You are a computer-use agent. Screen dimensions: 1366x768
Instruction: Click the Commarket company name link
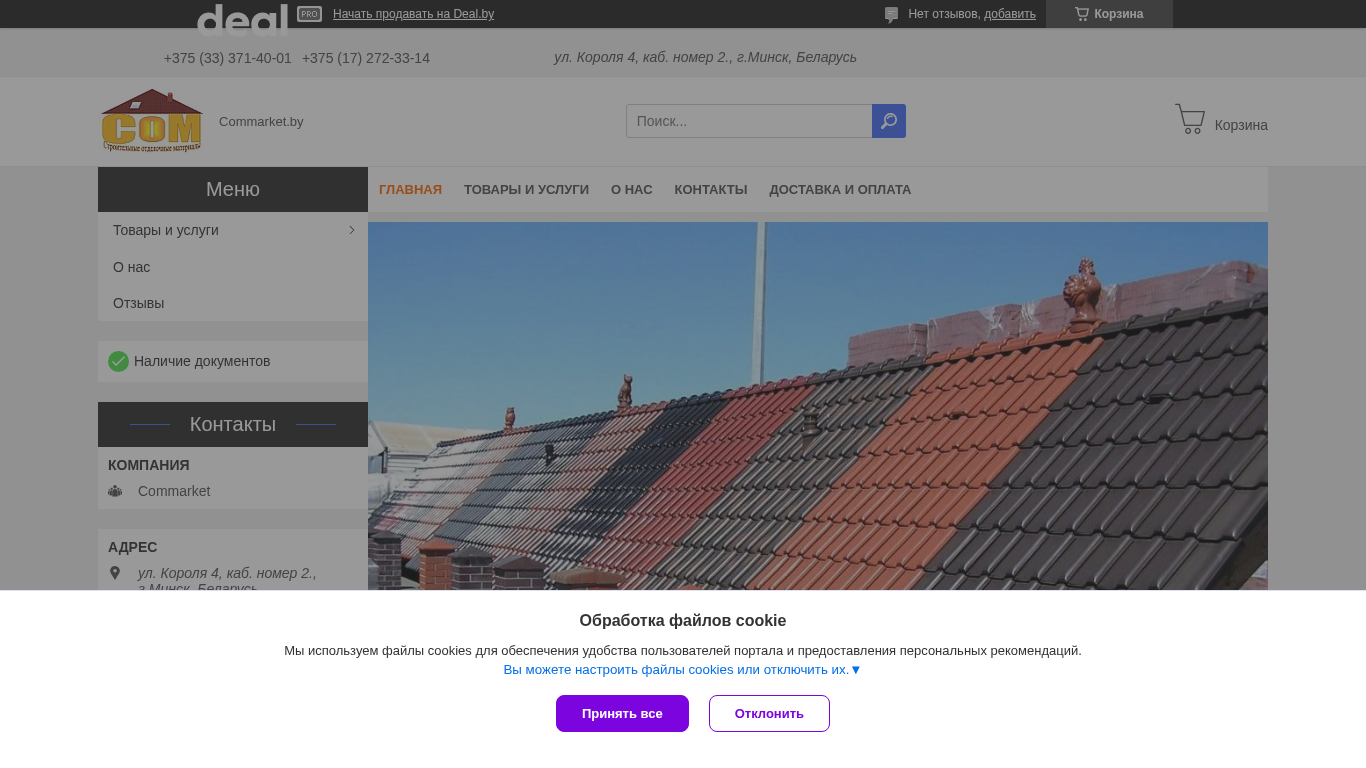point(174,491)
